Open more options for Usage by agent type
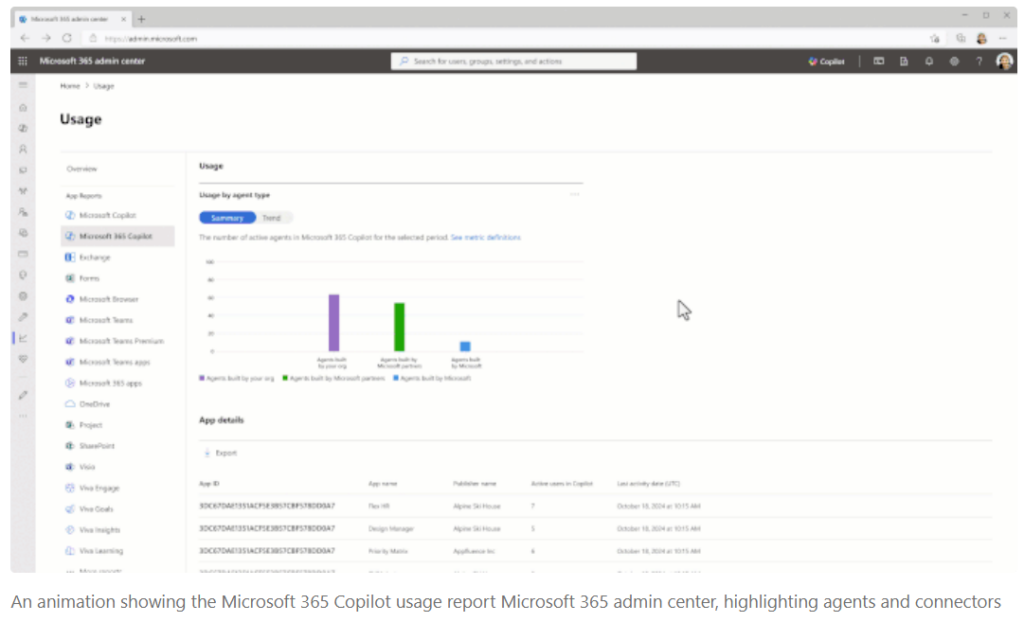The height and width of the screenshot is (622, 1024). point(575,194)
